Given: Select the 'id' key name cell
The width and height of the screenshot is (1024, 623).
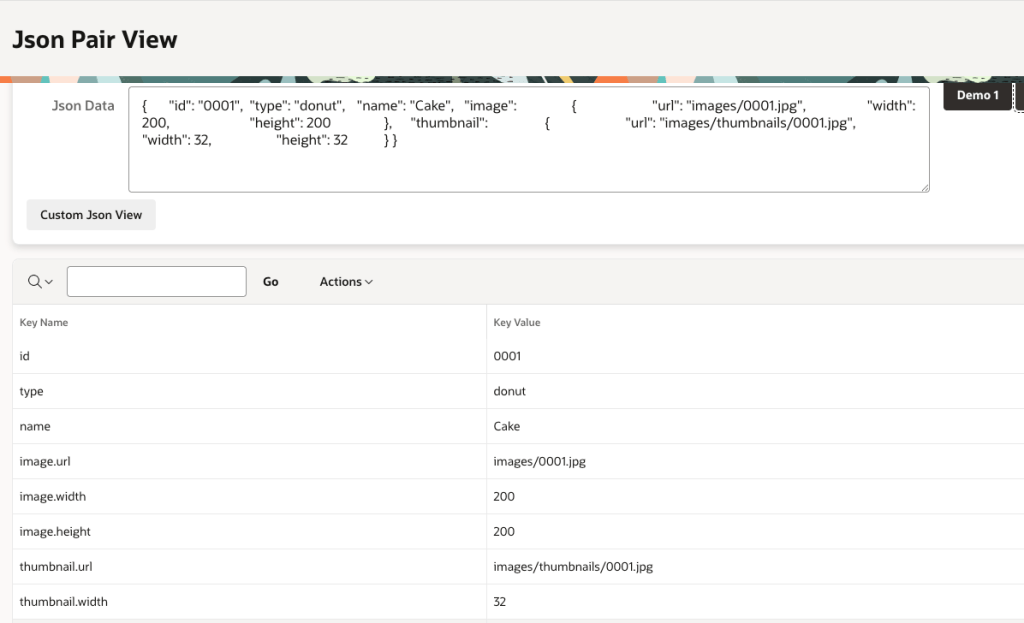Looking at the screenshot, I should click(26, 356).
